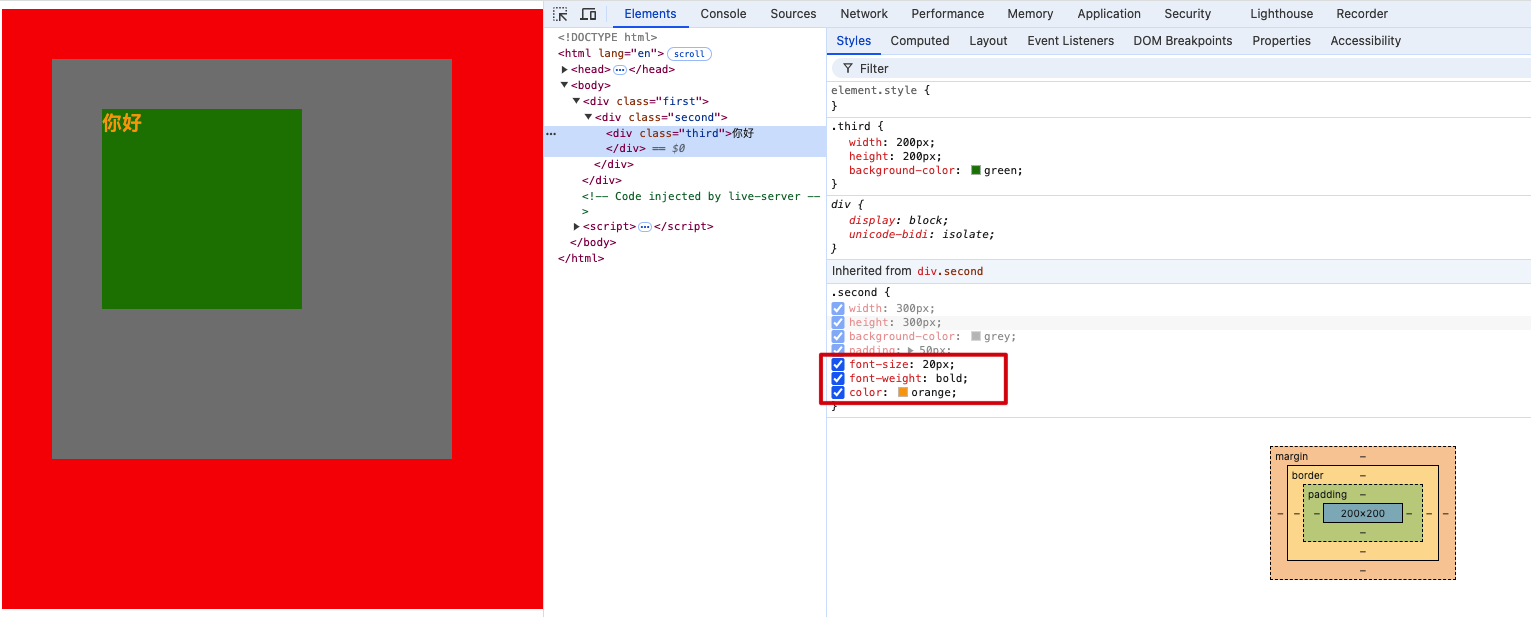Click the ellipsis badge inside head tag

619,70
